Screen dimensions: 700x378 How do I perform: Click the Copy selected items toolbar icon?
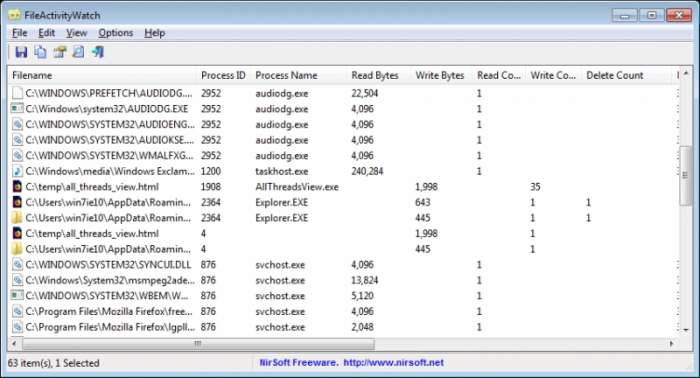(41, 52)
